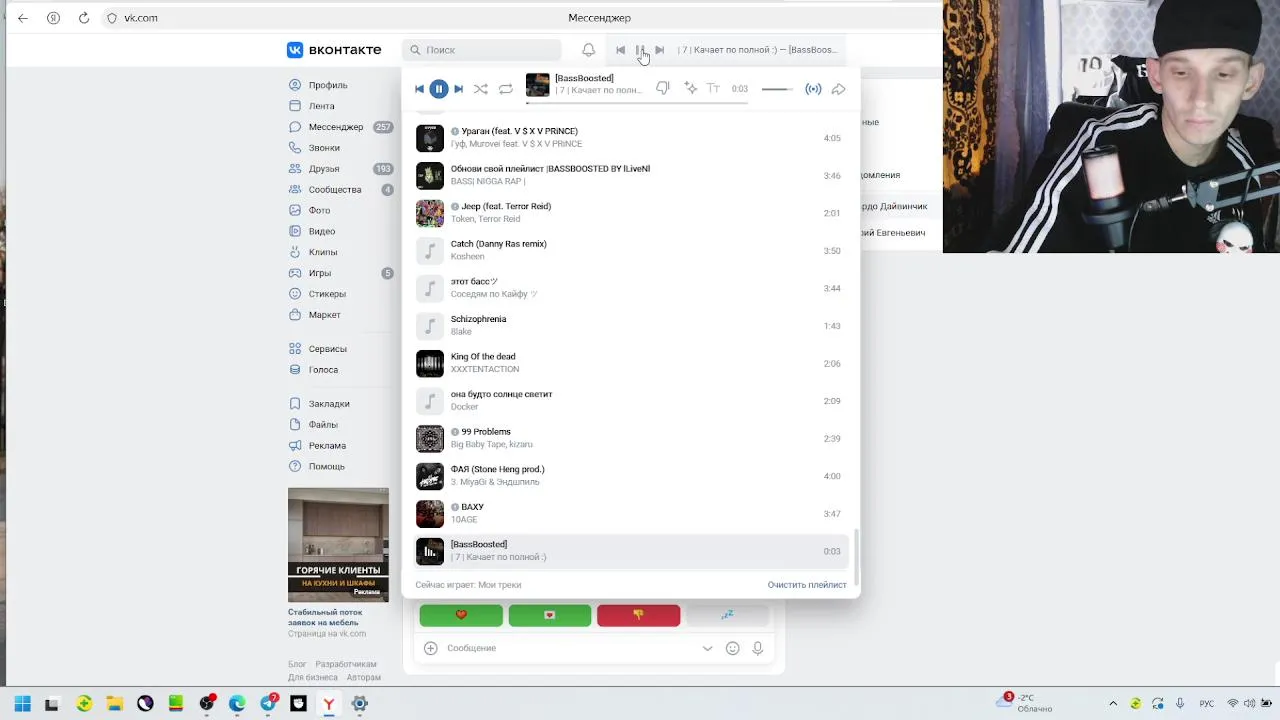
Task: Toggle broadcast audio to status icon
Action: click(813, 89)
